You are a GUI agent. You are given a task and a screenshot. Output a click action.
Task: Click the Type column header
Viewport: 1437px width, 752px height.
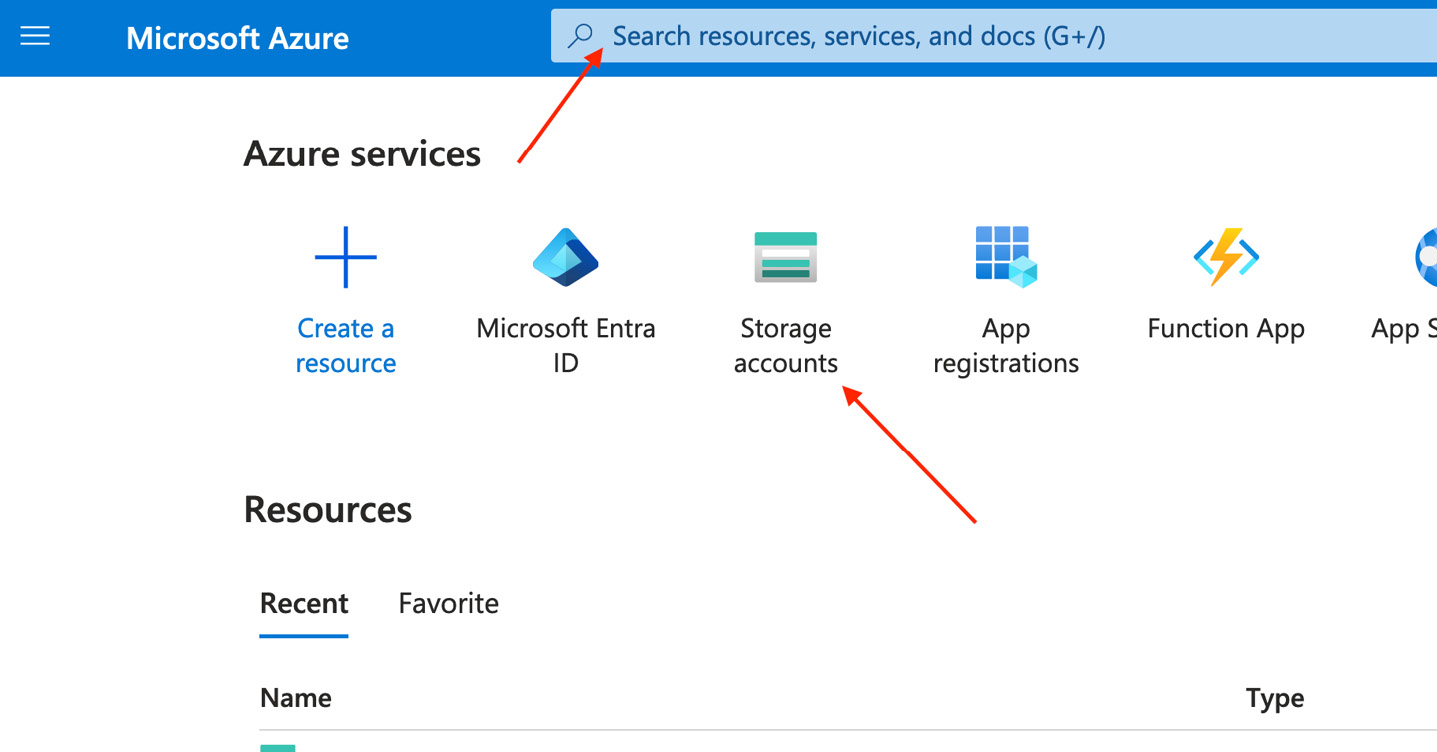pos(1275,698)
